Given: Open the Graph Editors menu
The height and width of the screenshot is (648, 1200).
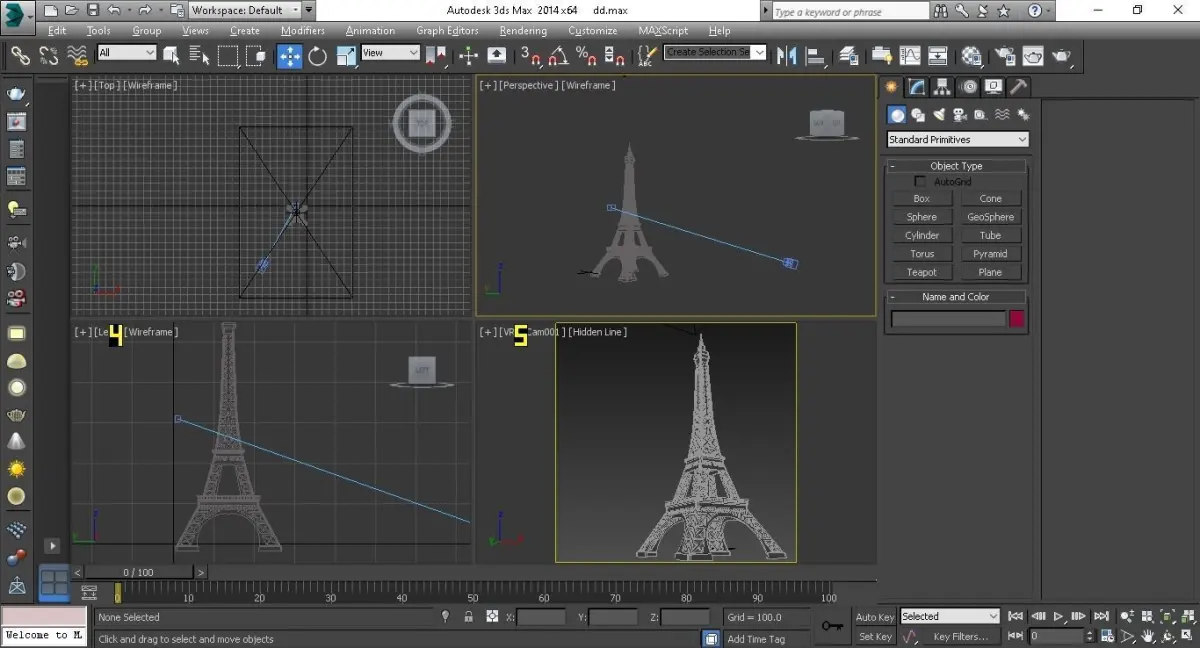Looking at the screenshot, I should click(447, 31).
